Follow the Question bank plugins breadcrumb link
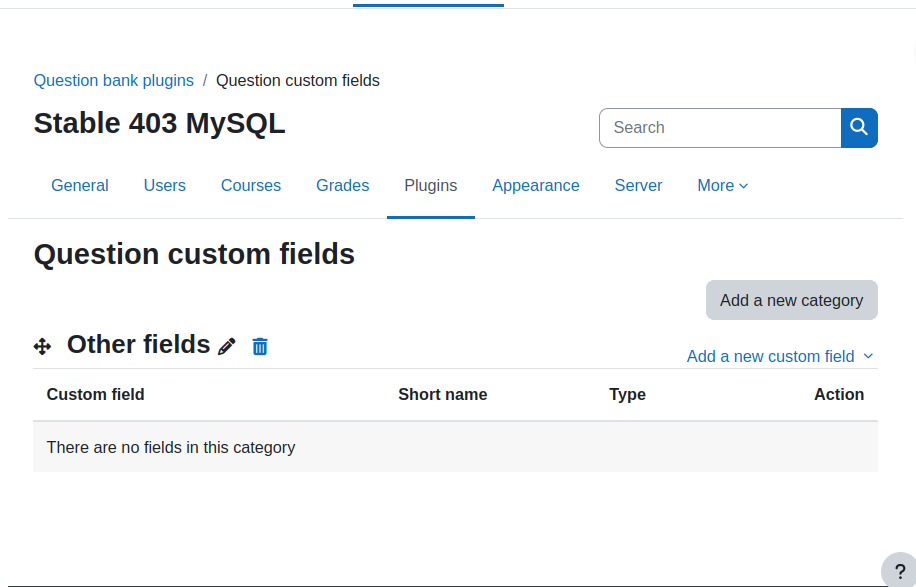 tap(113, 81)
